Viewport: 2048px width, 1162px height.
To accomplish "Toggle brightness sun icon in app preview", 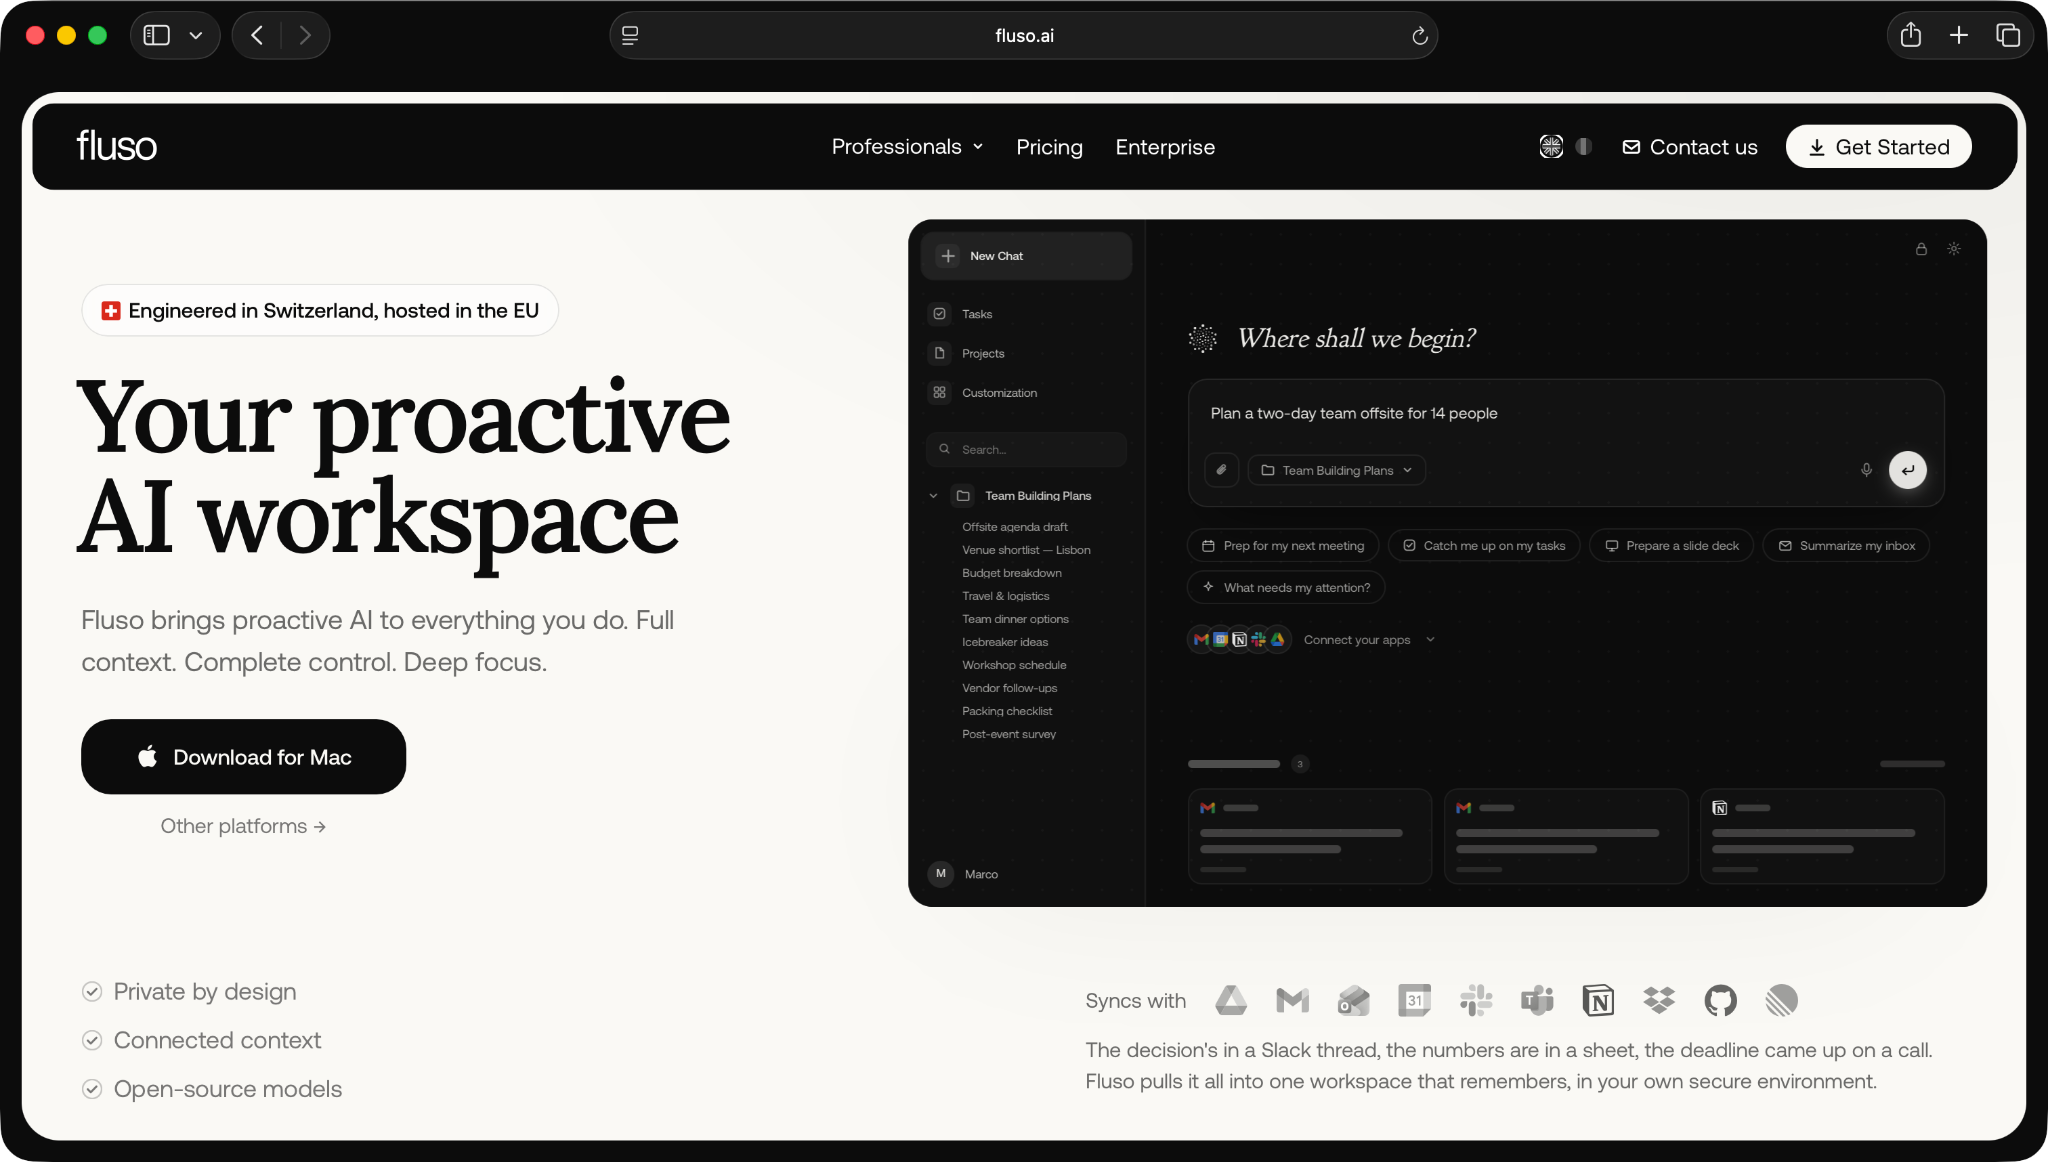I will tap(1954, 249).
